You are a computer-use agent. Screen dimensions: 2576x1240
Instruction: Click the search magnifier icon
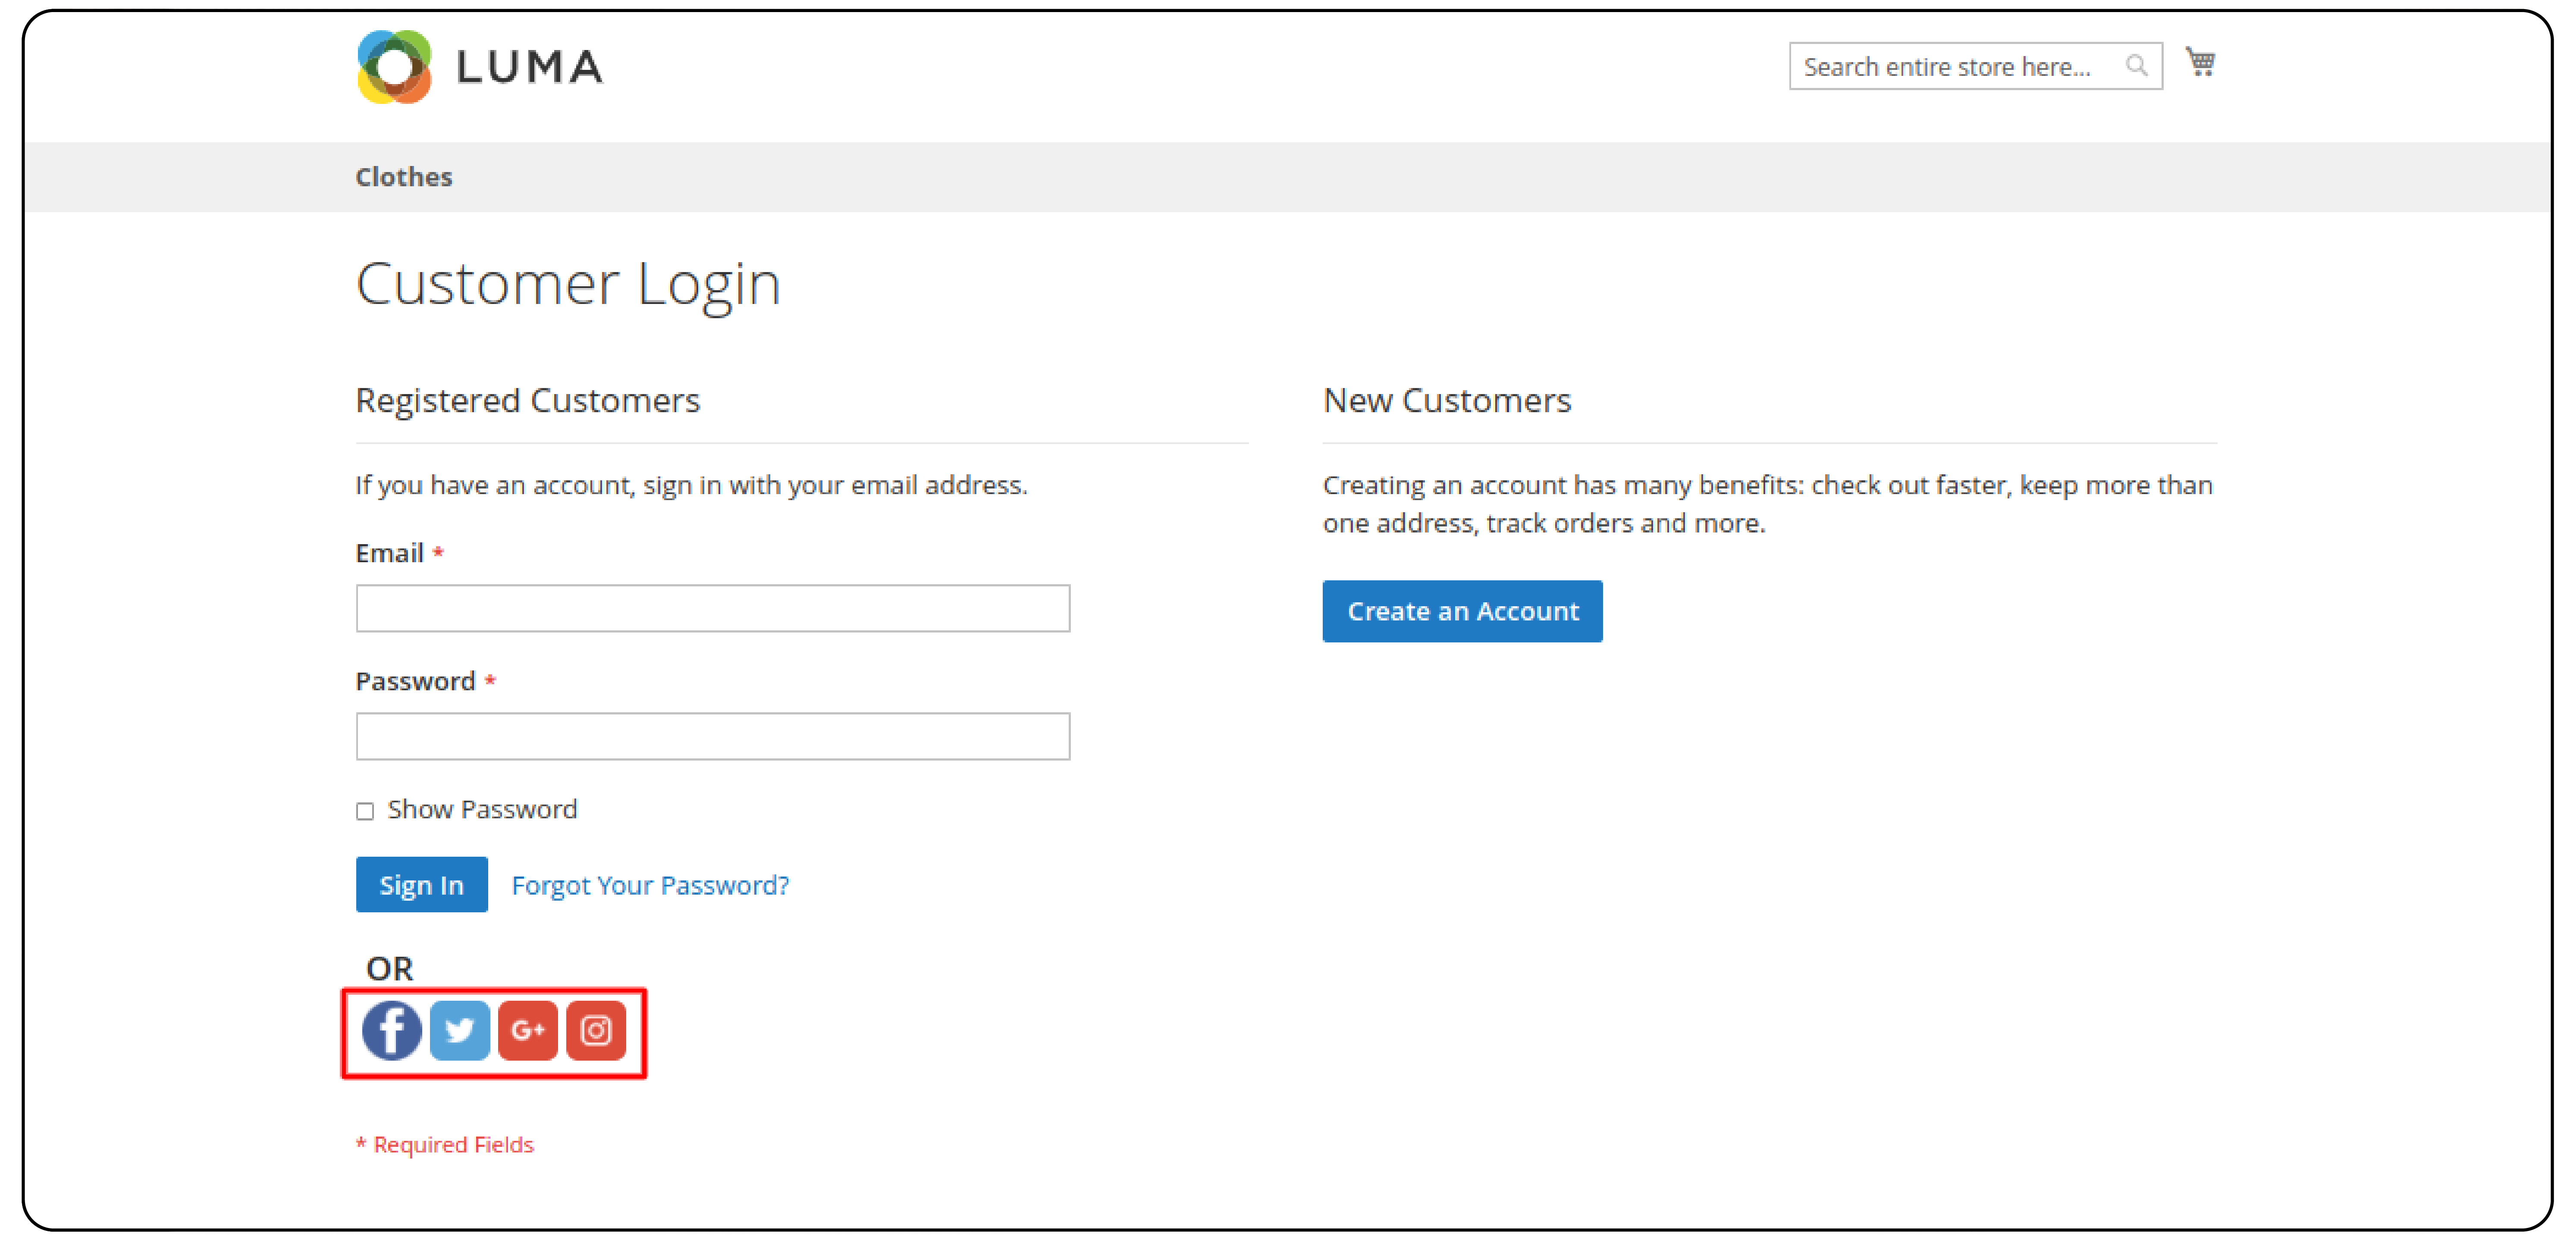pyautogui.click(x=2136, y=66)
